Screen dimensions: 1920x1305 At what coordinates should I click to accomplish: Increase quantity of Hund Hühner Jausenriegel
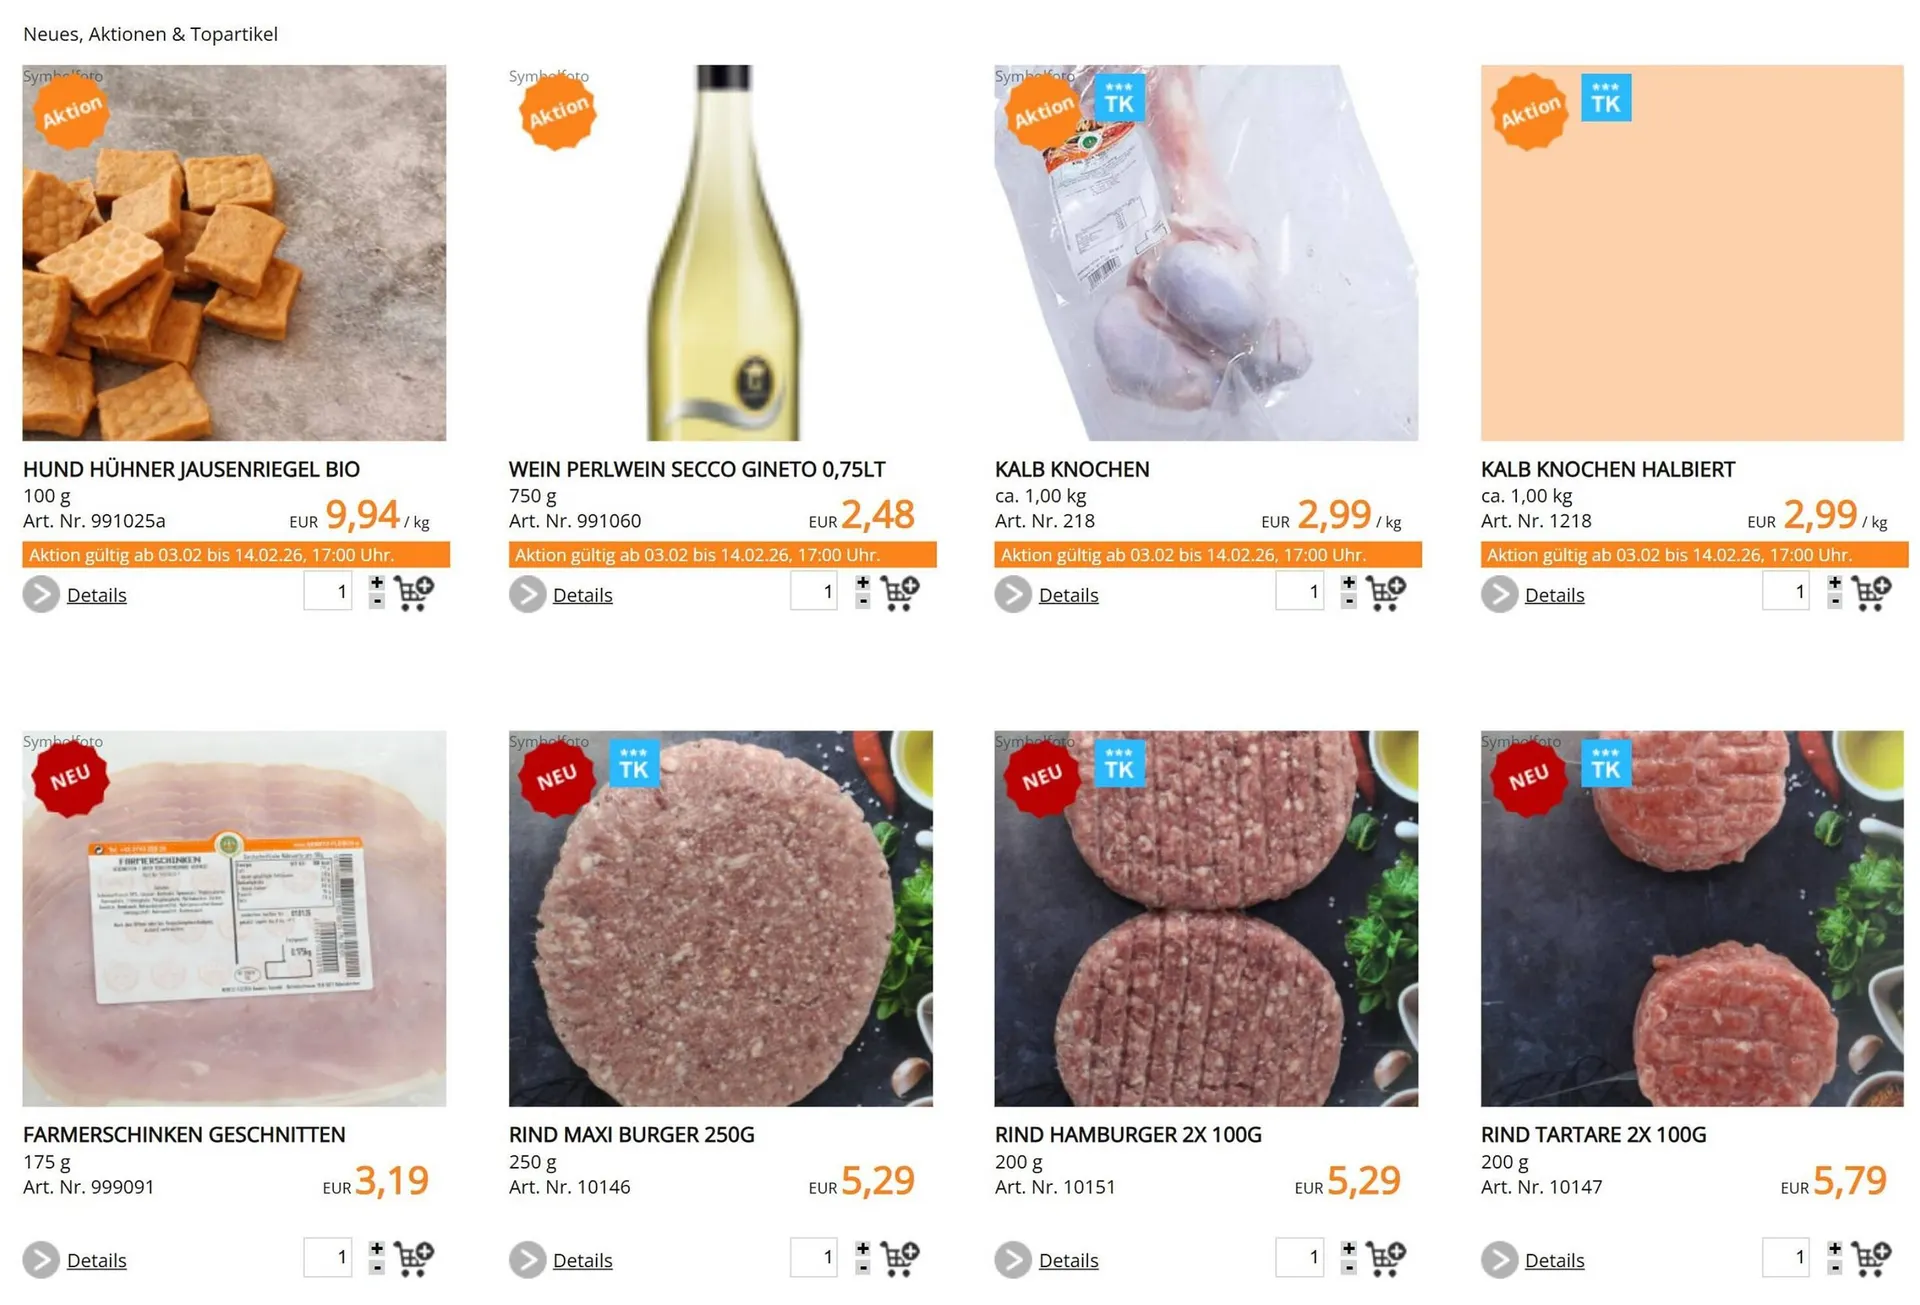click(x=376, y=583)
